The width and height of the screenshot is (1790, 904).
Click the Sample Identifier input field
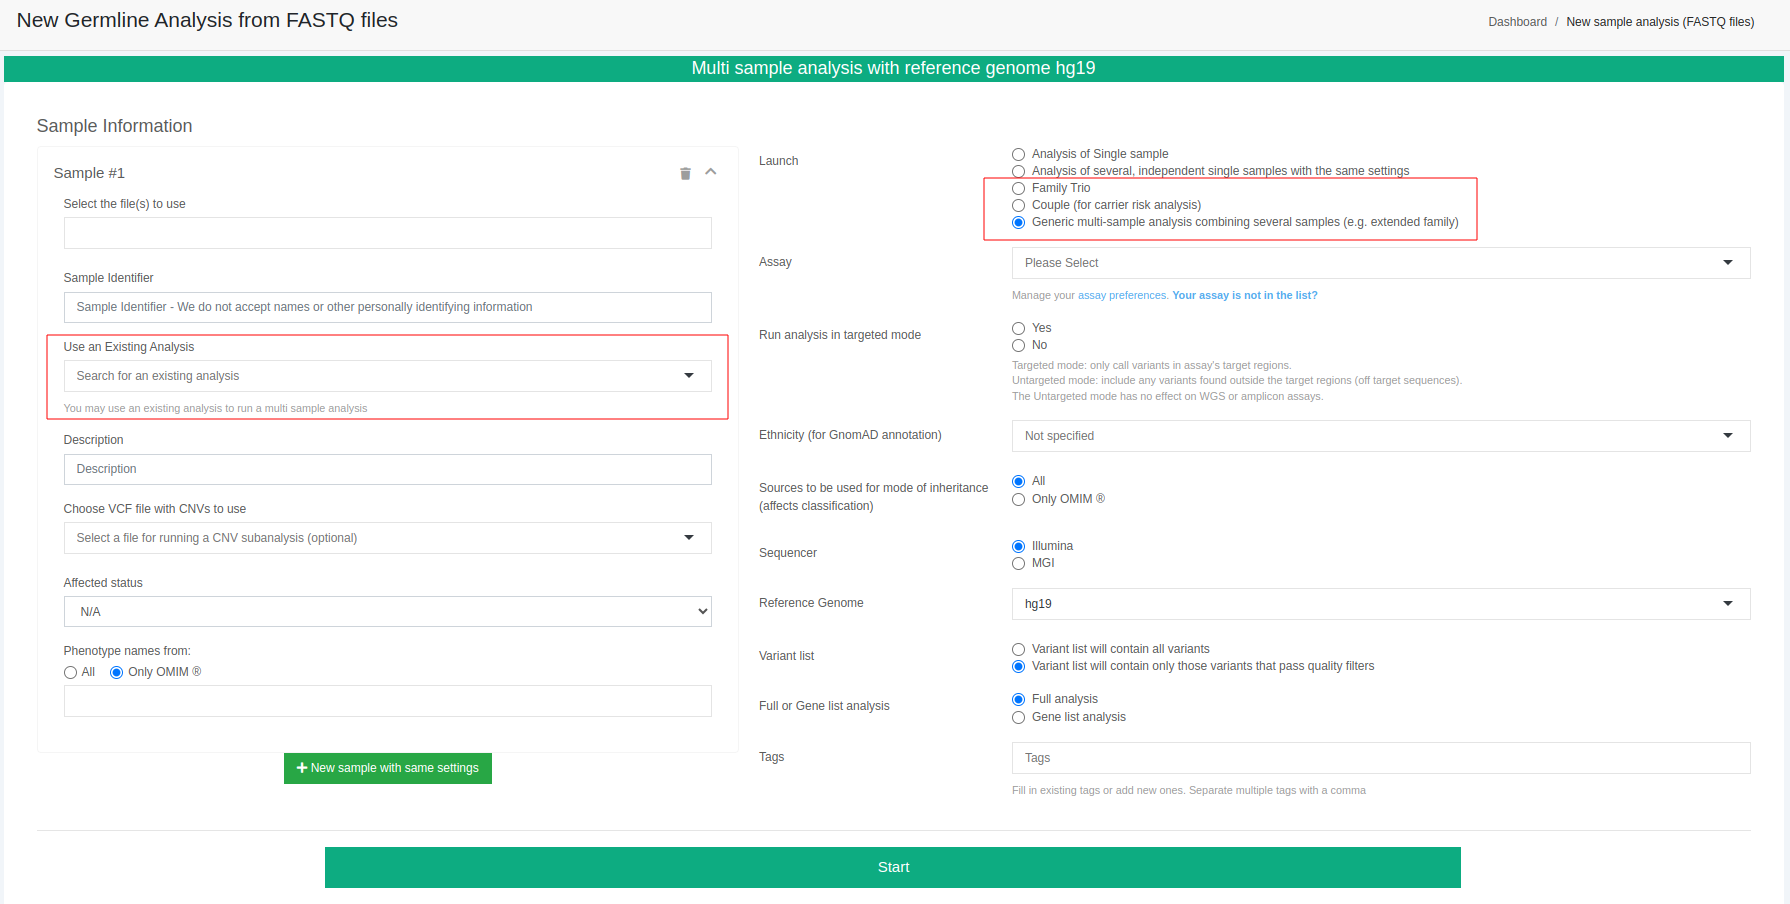coord(388,307)
